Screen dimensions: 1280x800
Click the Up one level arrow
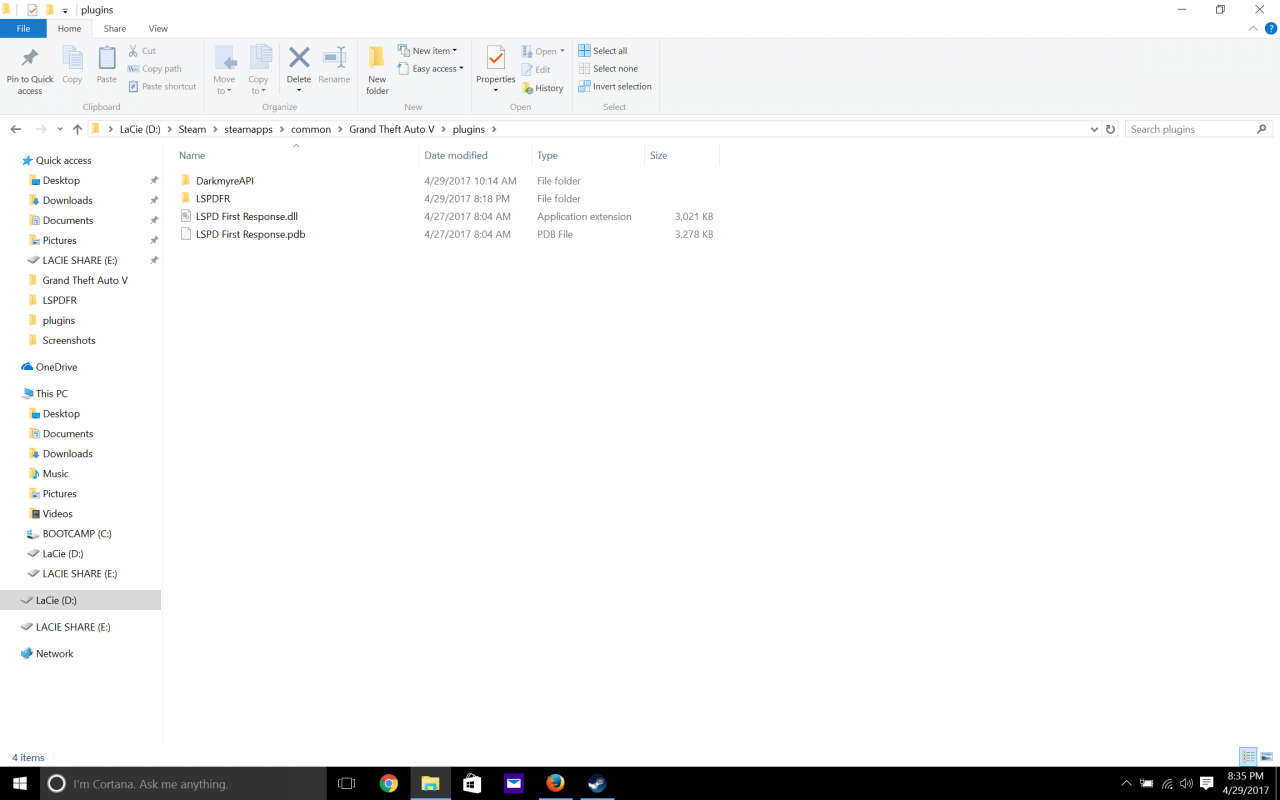pyautogui.click(x=77, y=129)
